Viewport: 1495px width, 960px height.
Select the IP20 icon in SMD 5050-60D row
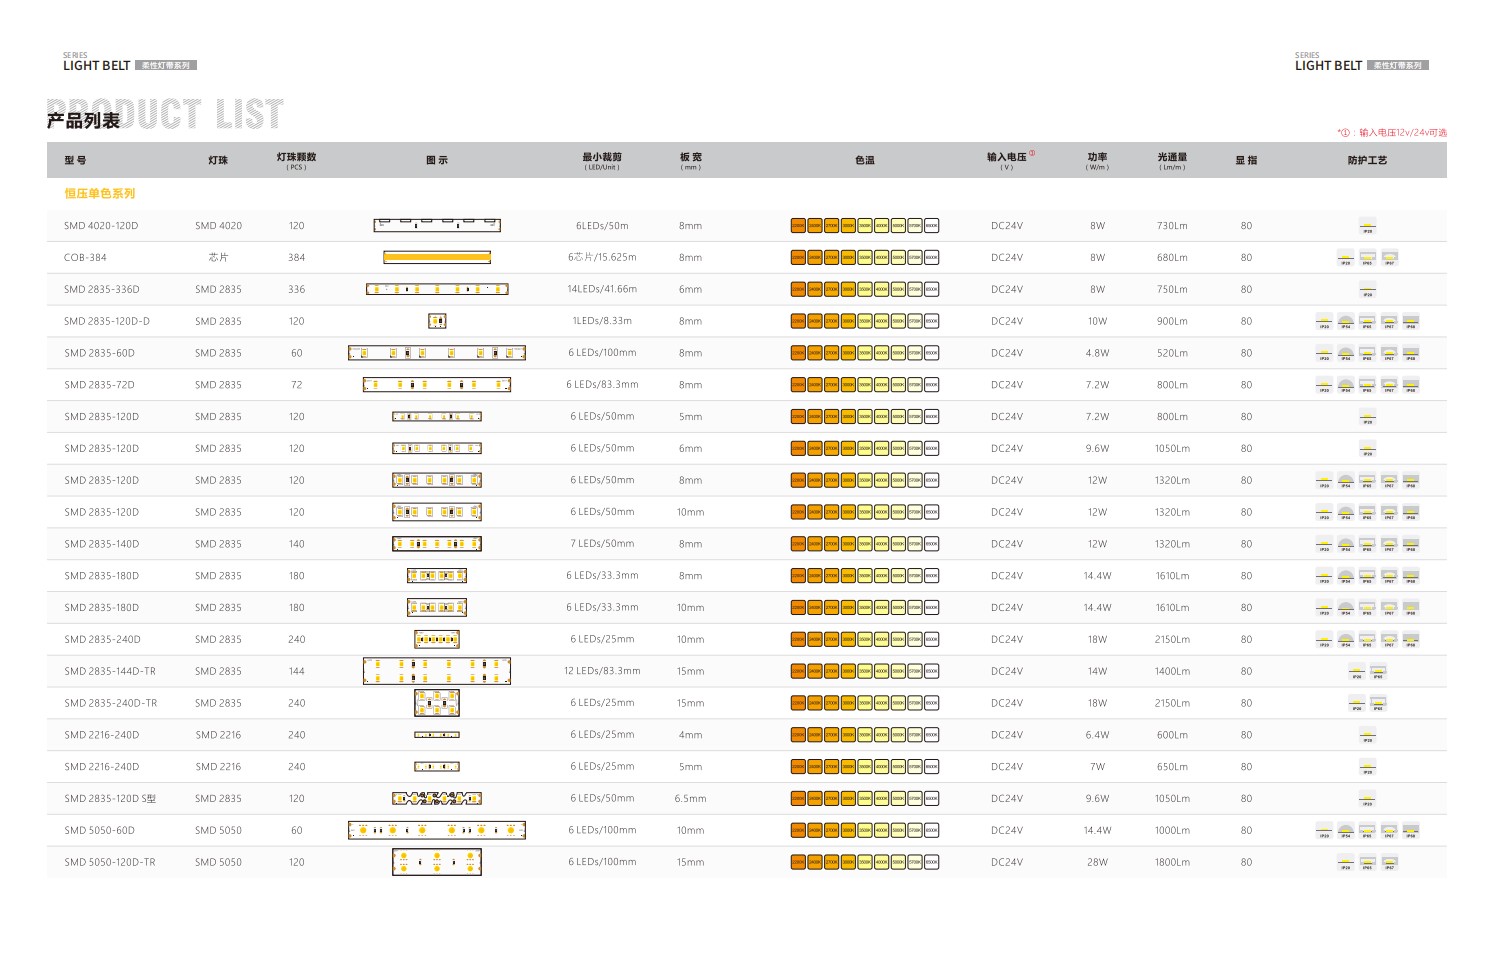[1324, 831]
